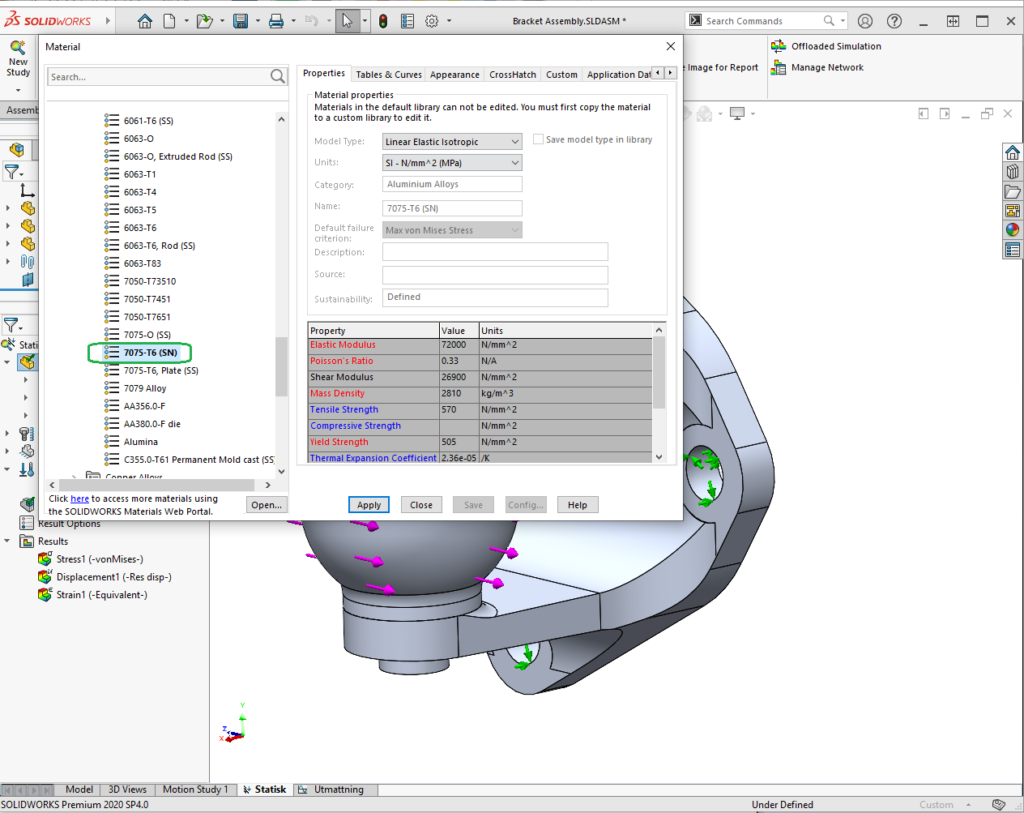The height and width of the screenshot is (813, 1024).
Task: Open the Options gear icon
Action: click(432, 21)
